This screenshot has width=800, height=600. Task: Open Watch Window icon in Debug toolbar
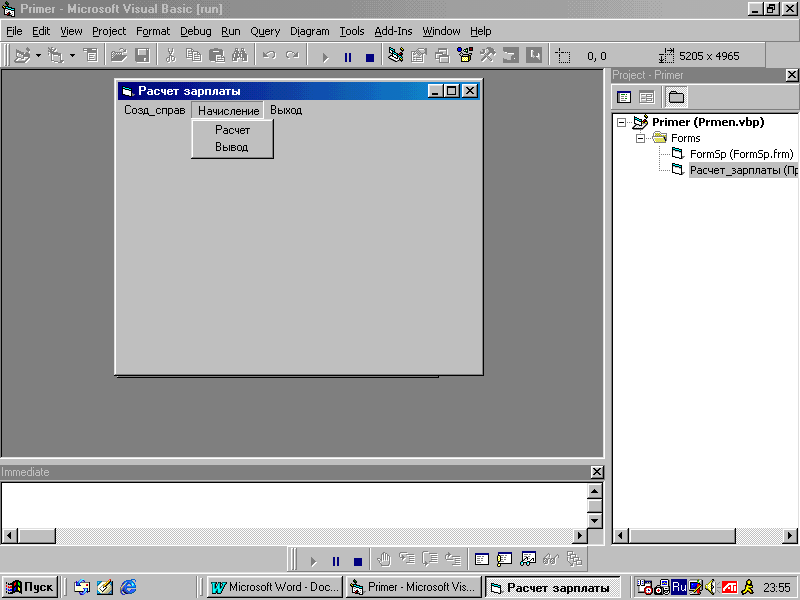(528, 560)
